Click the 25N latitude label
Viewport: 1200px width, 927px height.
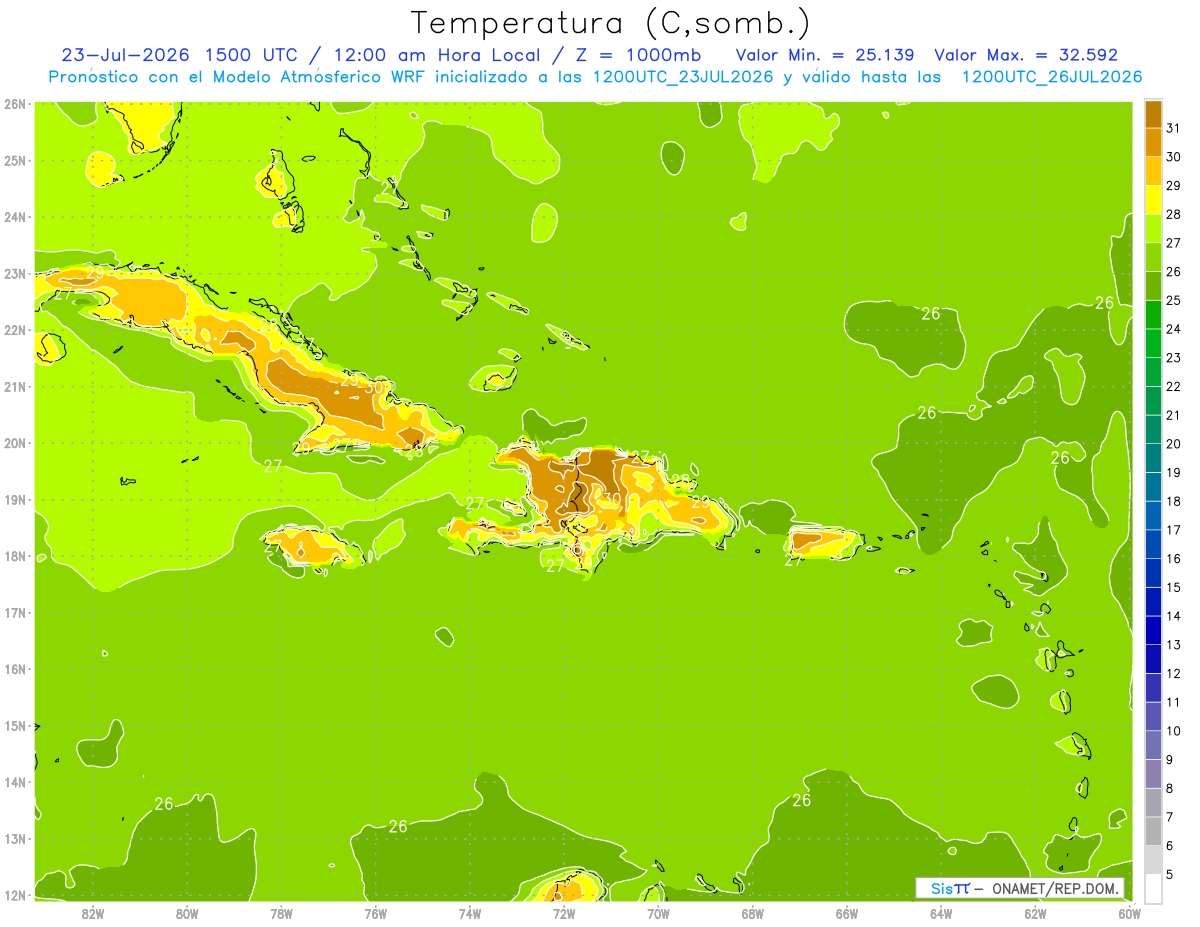point(14,160)
